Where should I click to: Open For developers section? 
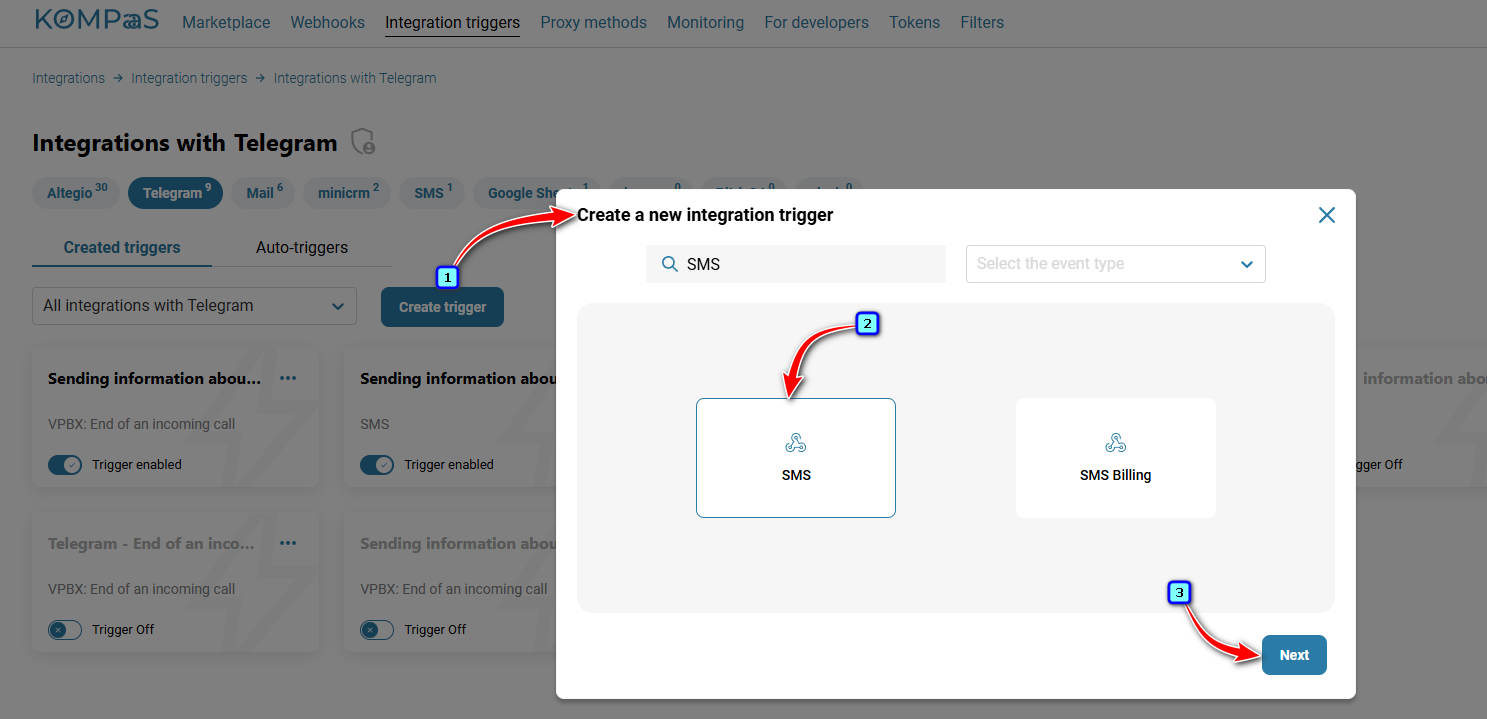[x=816, y=22]
